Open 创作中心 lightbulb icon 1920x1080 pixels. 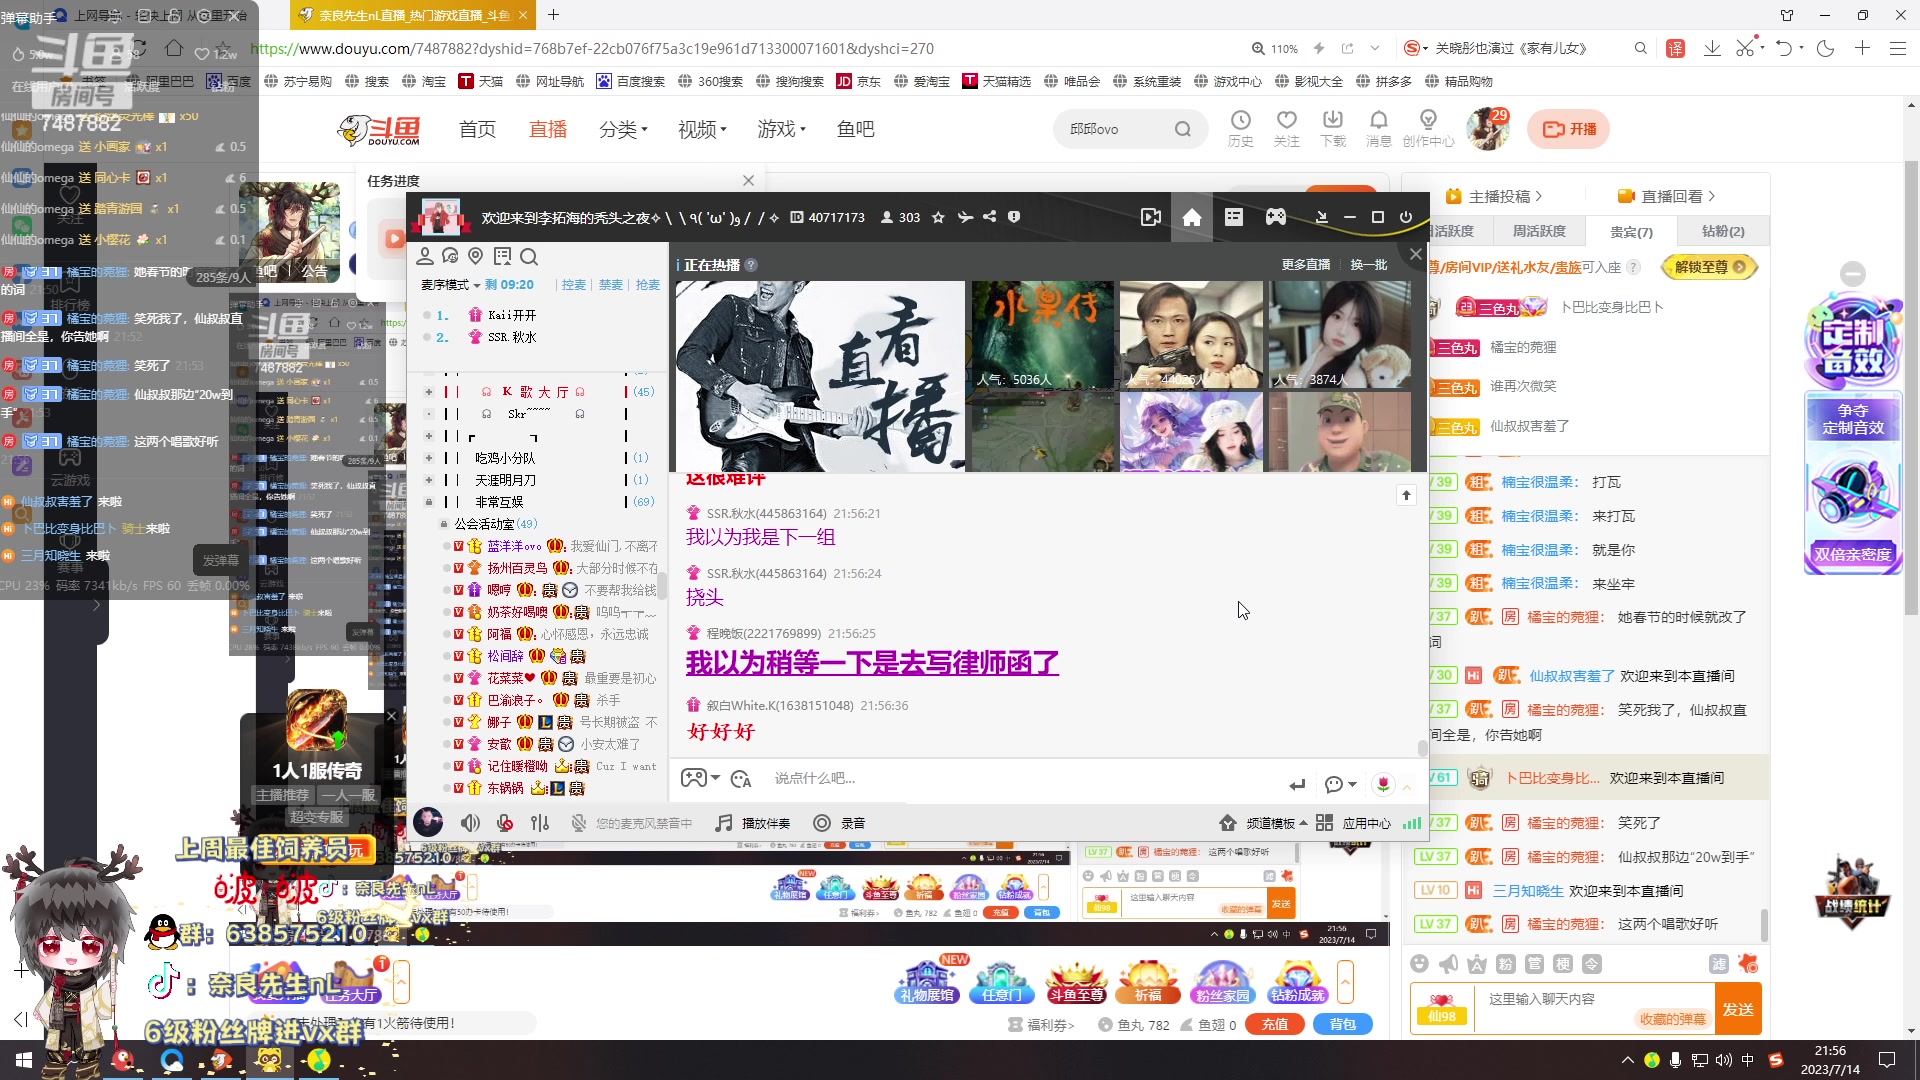pyautogui.click(x=1428, y=130)
